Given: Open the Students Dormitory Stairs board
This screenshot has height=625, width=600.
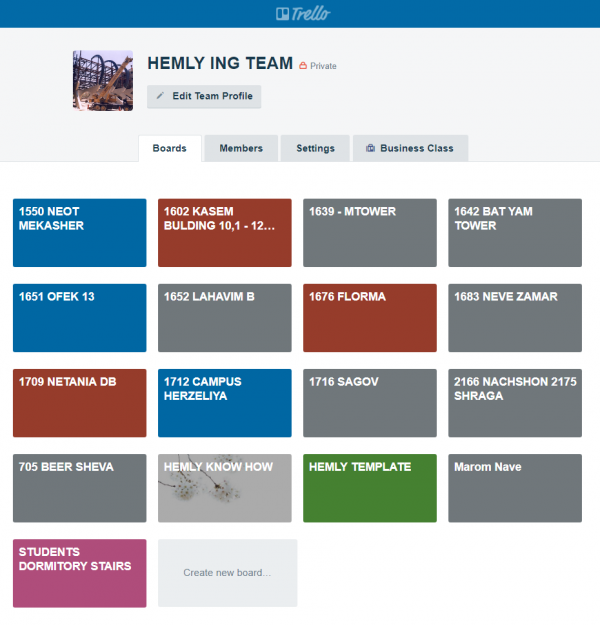Looking at the screenshot, I should (80, 573).
